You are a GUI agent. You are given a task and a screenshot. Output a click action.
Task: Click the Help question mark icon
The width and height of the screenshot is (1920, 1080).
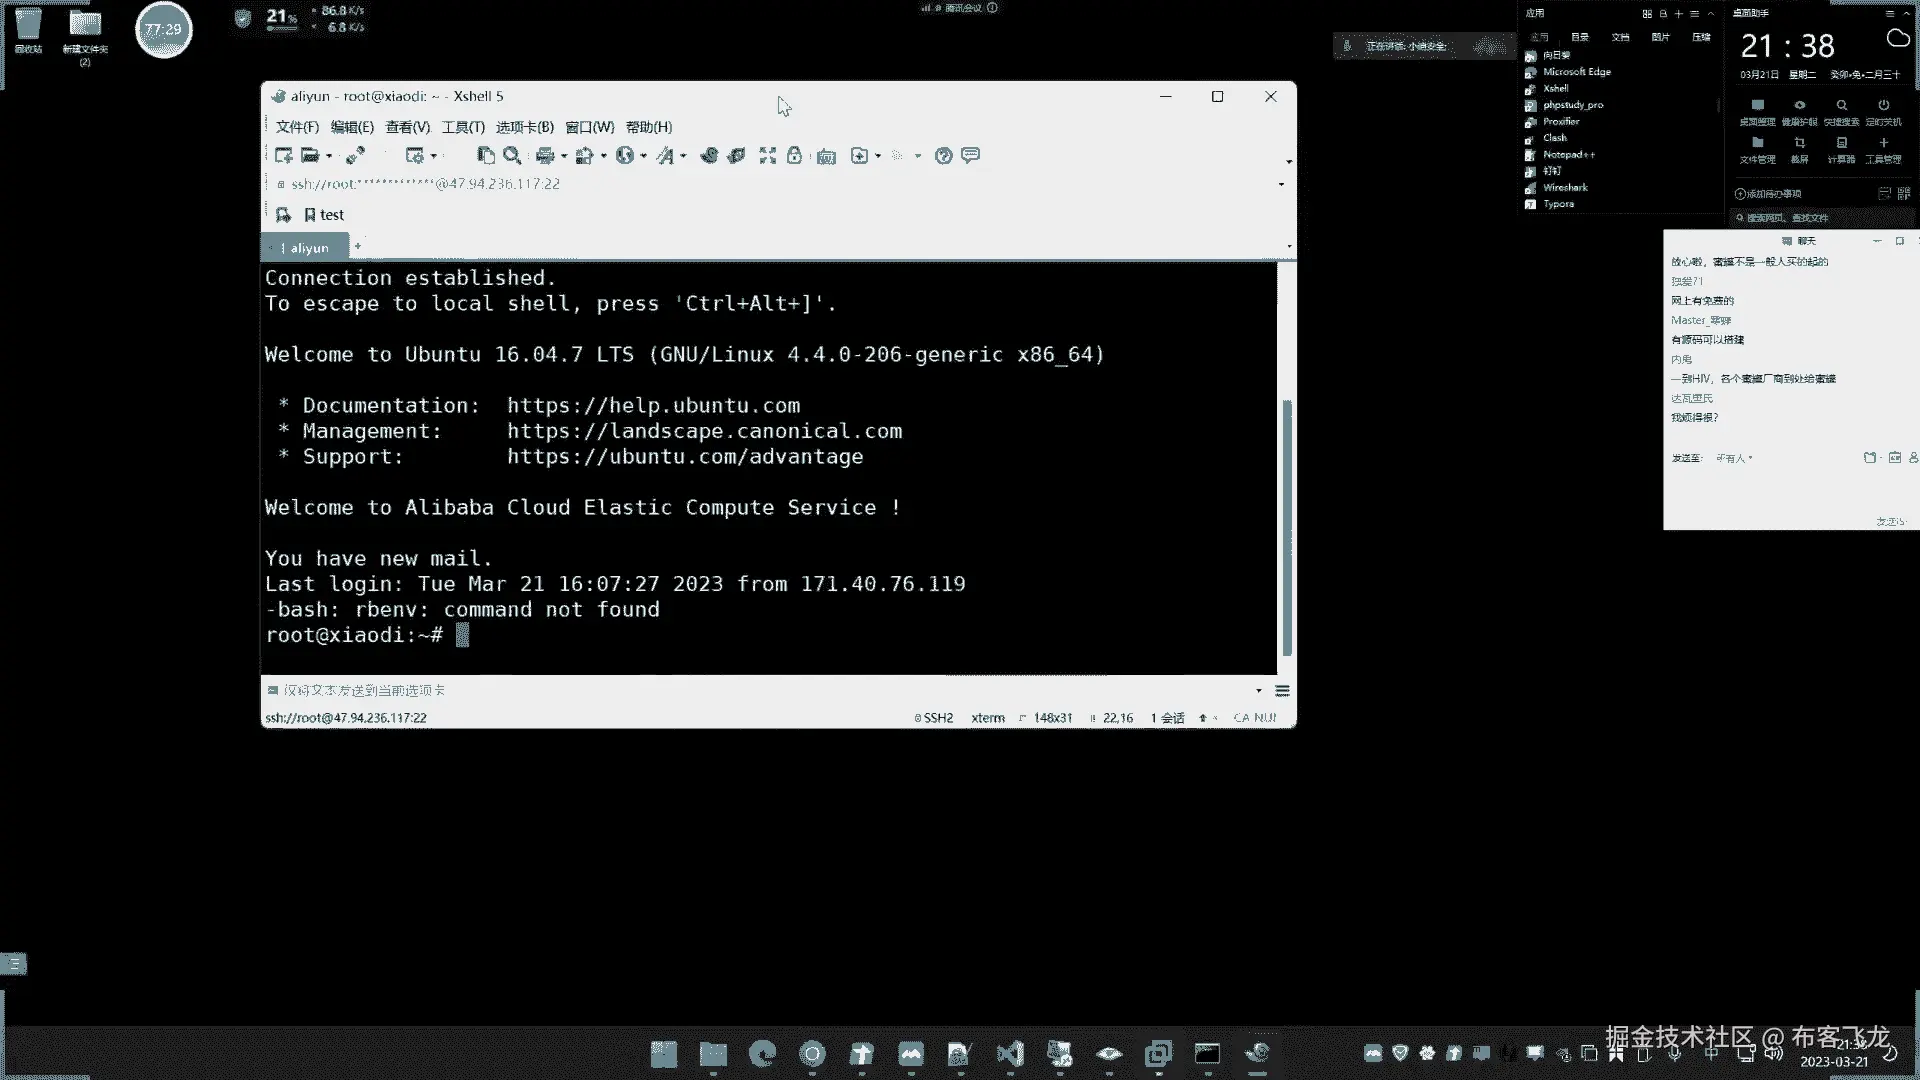click(x=943, y=155)
